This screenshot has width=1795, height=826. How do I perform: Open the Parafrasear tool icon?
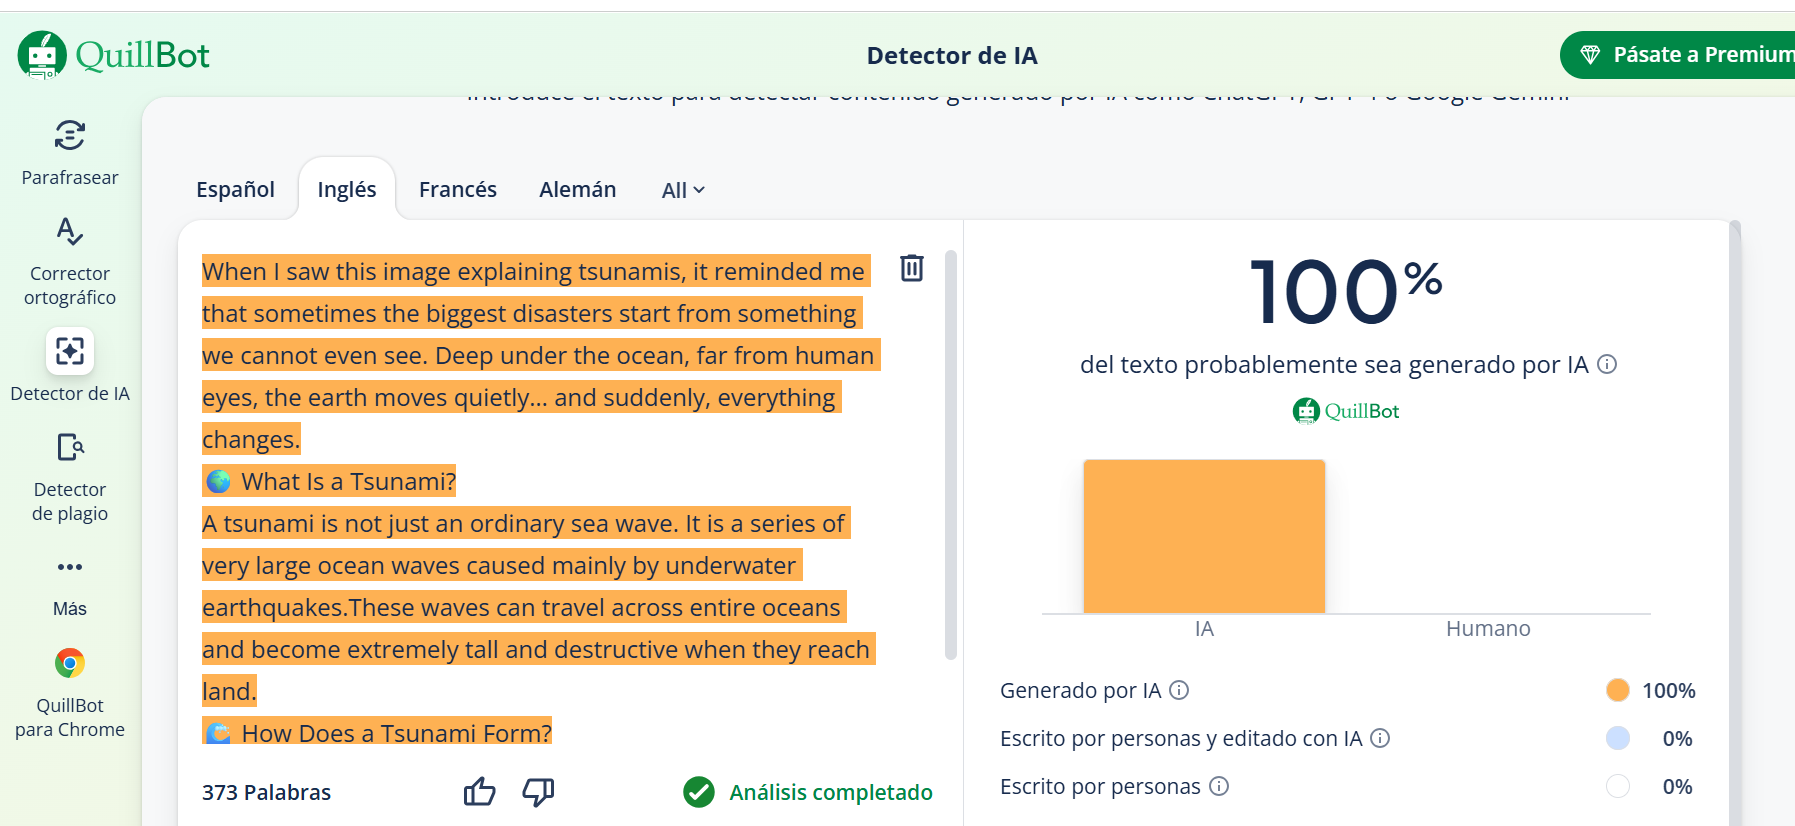point(70,135)
